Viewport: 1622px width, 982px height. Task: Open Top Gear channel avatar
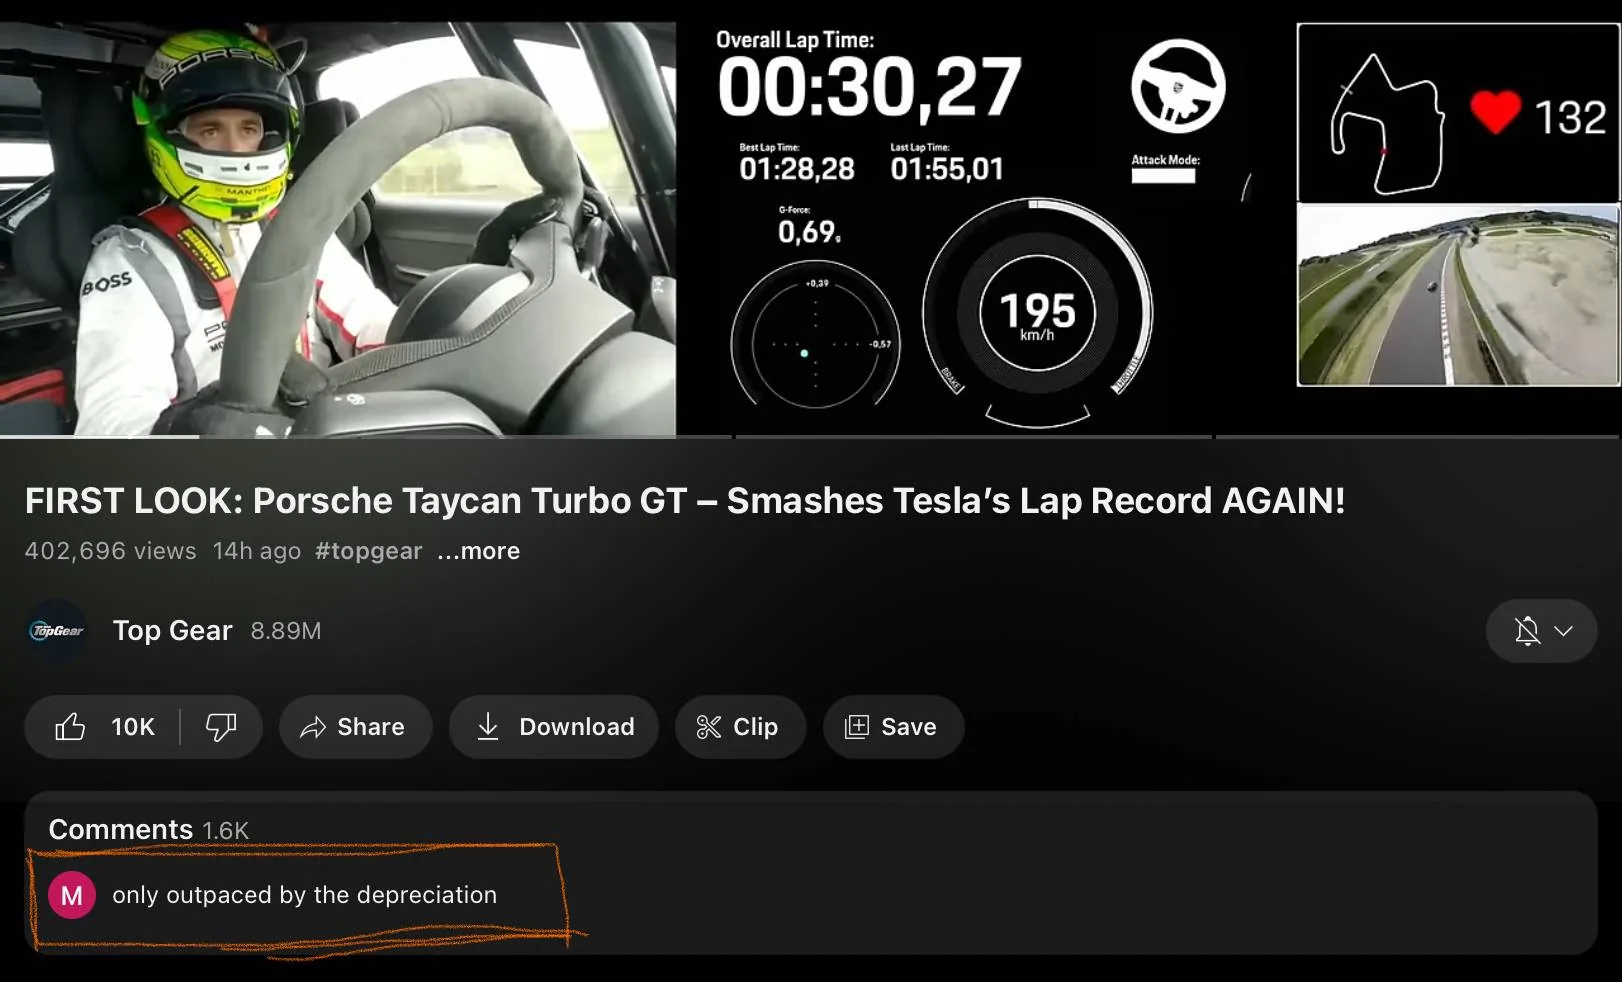pos(56,631)
